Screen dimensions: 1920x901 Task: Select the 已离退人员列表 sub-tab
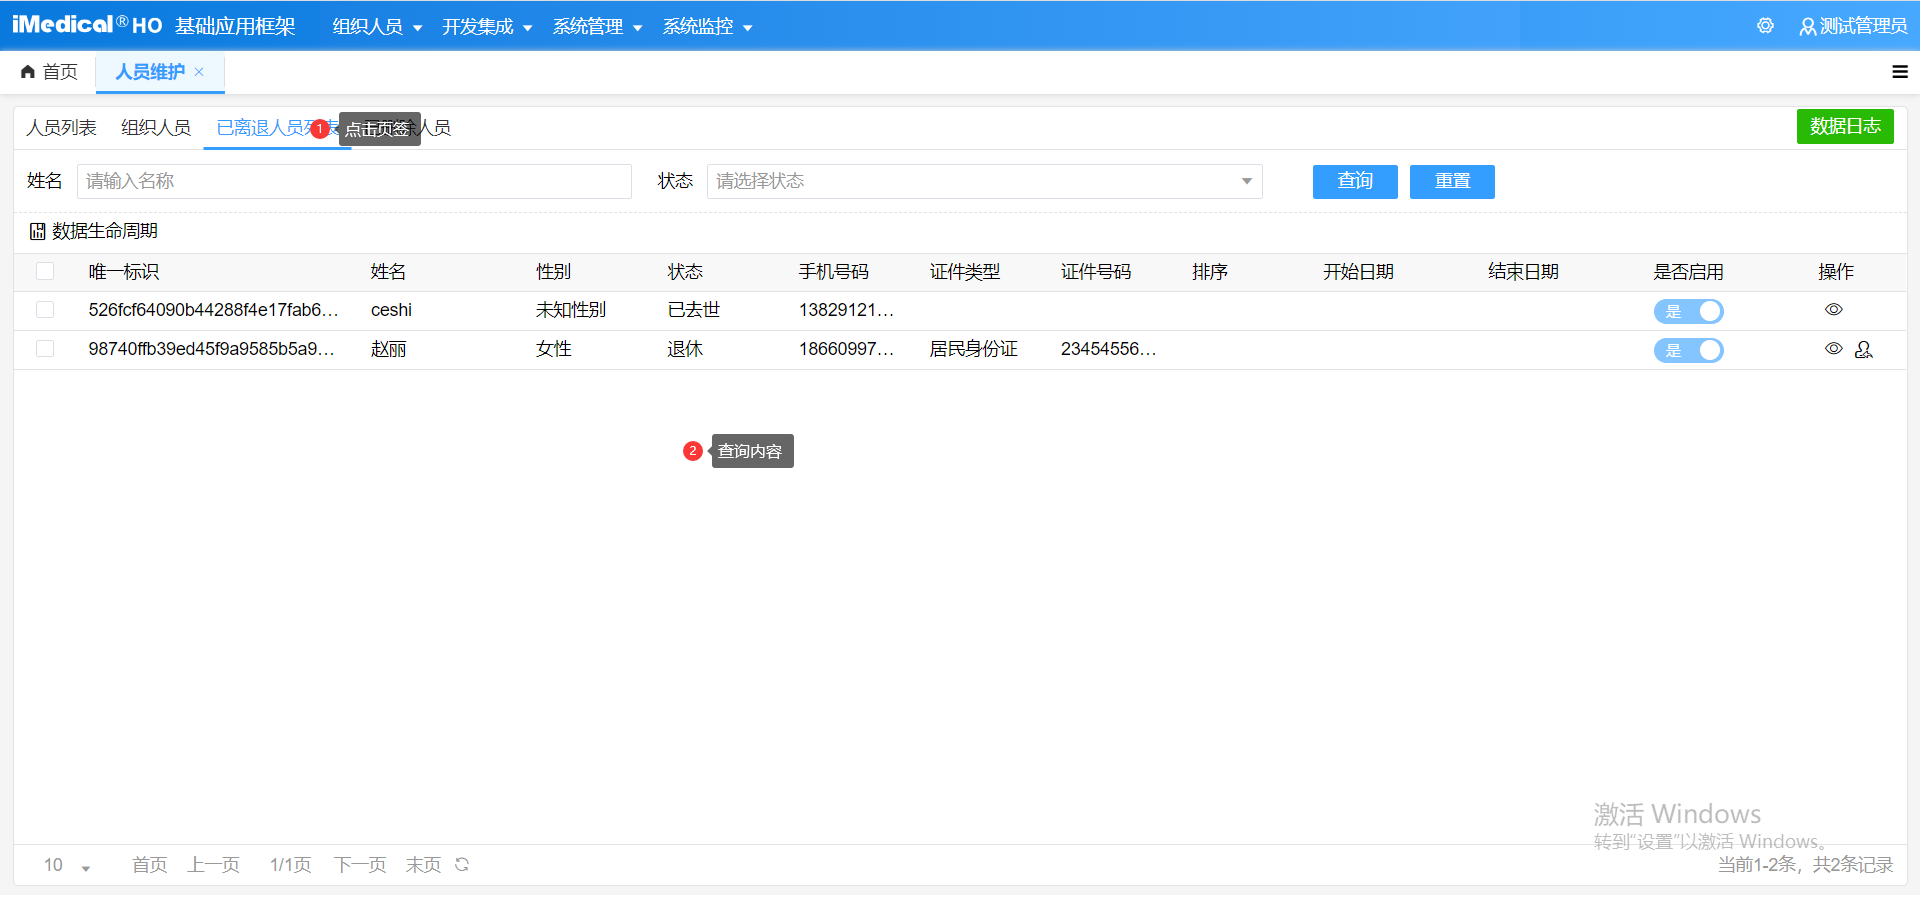point(277,128)
